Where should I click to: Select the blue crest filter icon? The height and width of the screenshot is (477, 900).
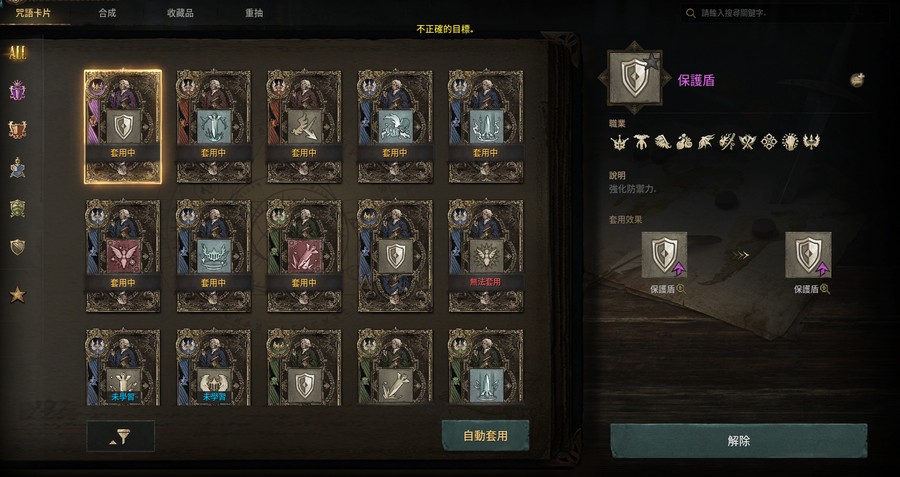18,168
